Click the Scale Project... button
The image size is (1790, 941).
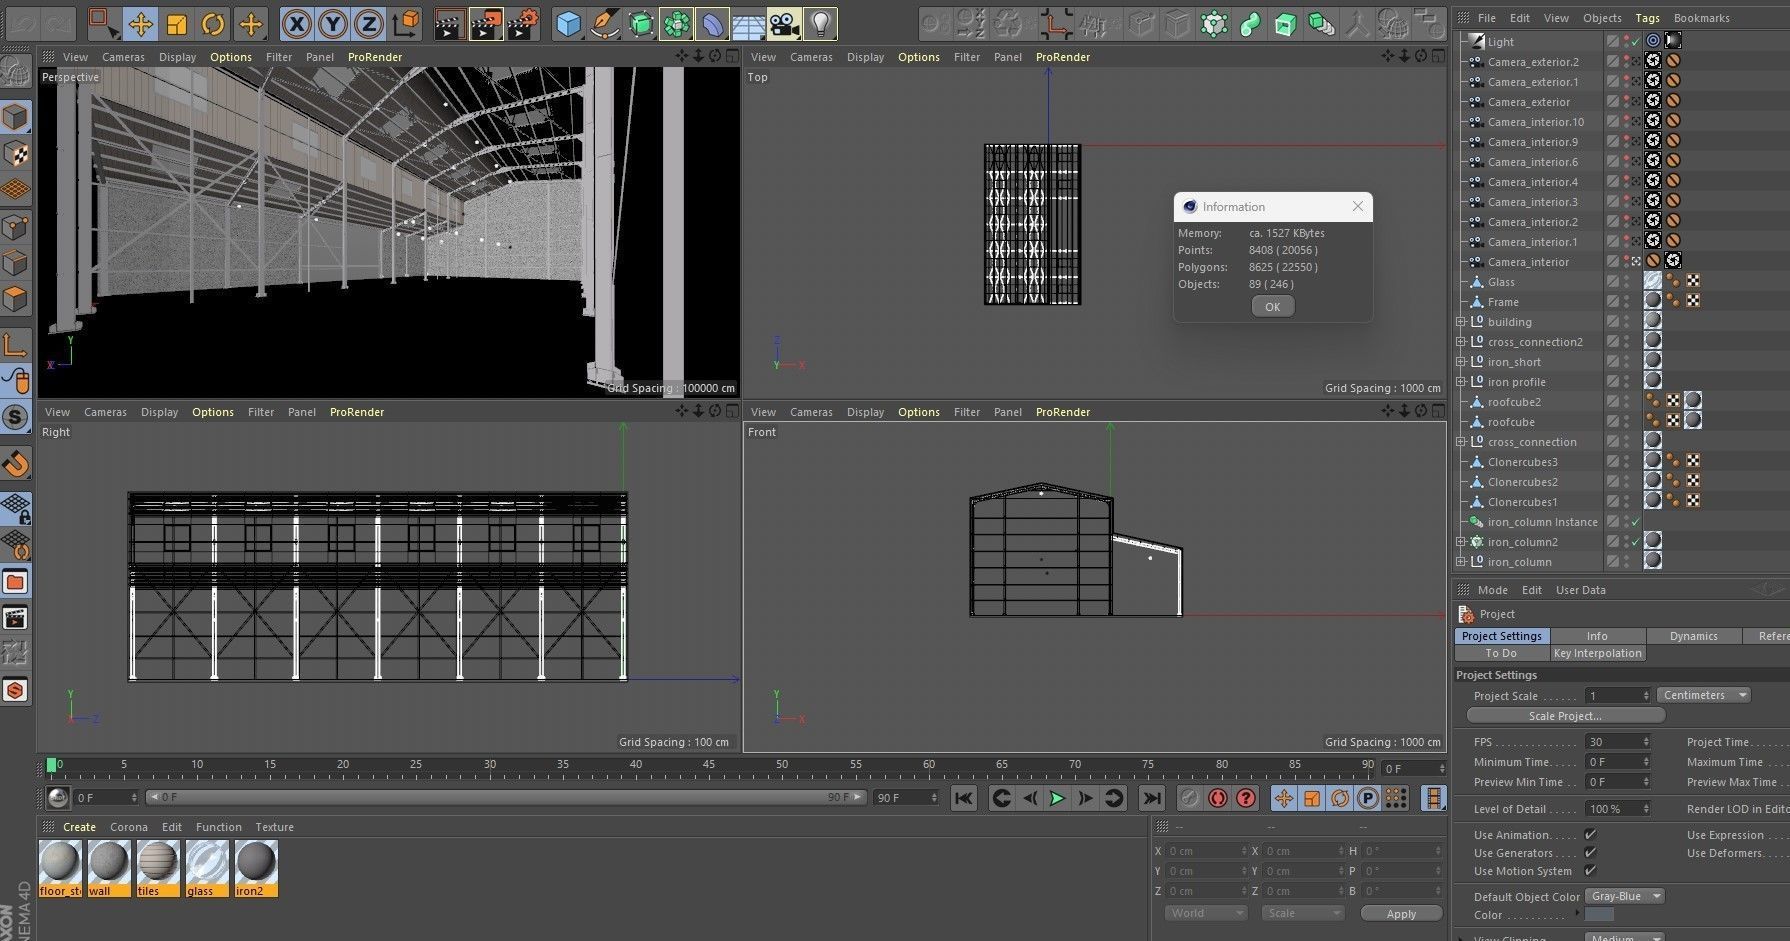pos(1565,716)
